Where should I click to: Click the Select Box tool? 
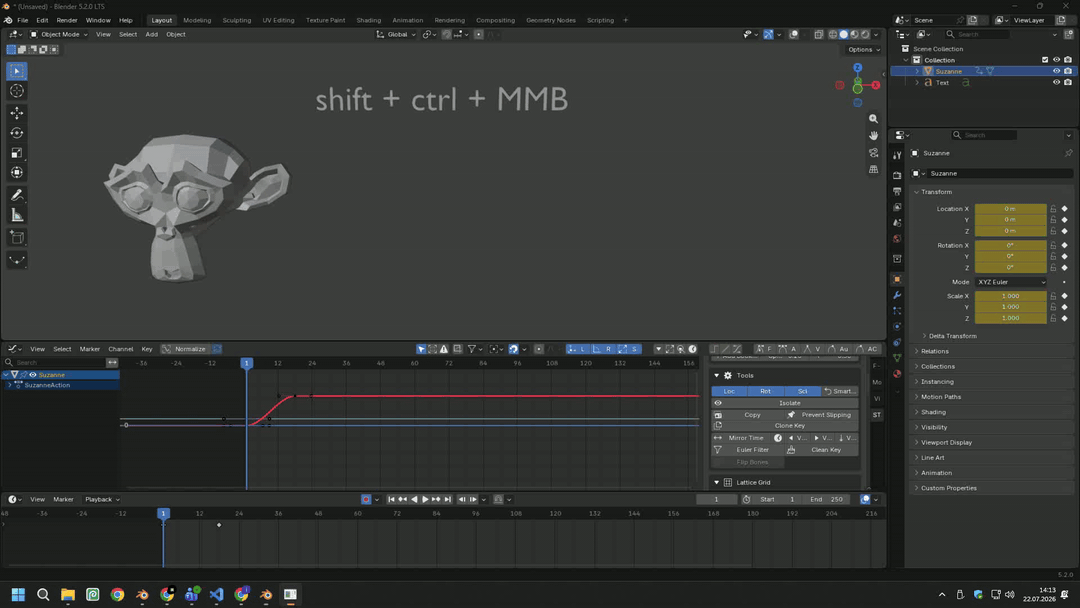tap(17, 71)
